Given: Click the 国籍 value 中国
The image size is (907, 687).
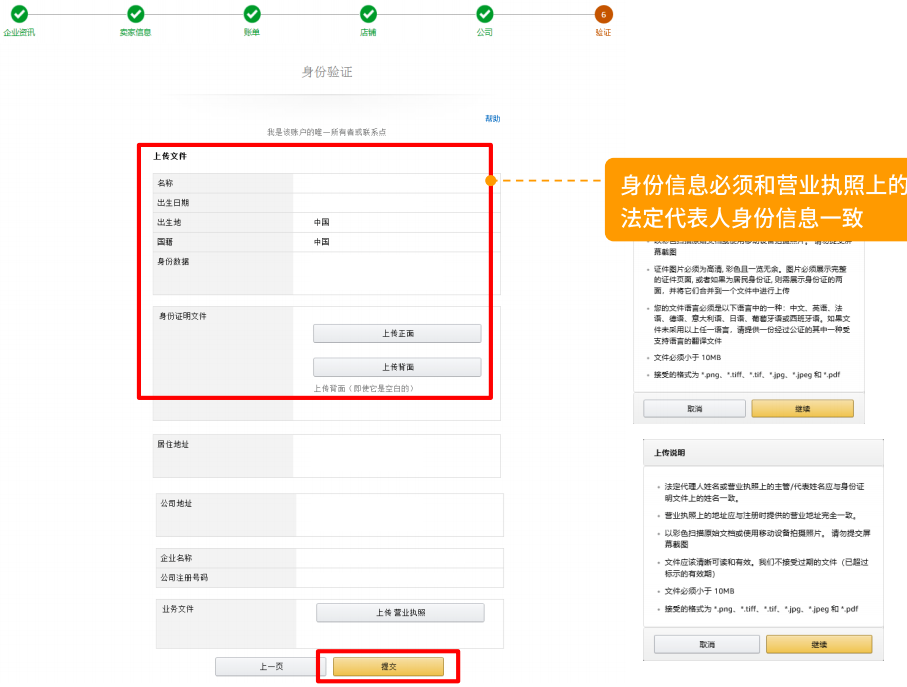Looking at the screenshot, I should tap(322, 242).
